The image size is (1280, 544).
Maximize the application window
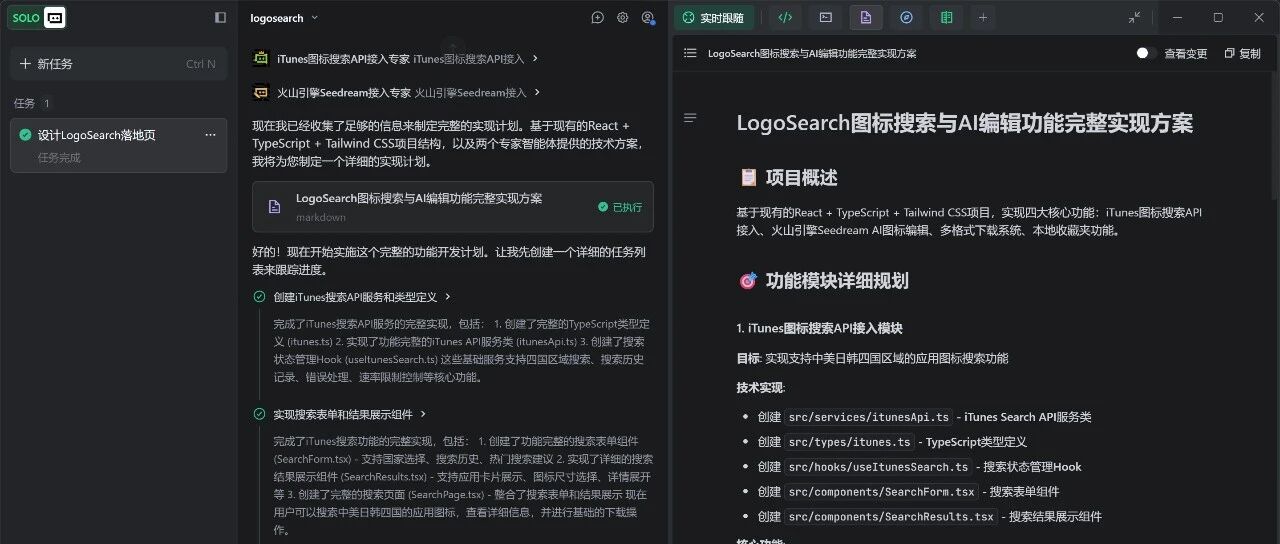(x=1218, y=17)
